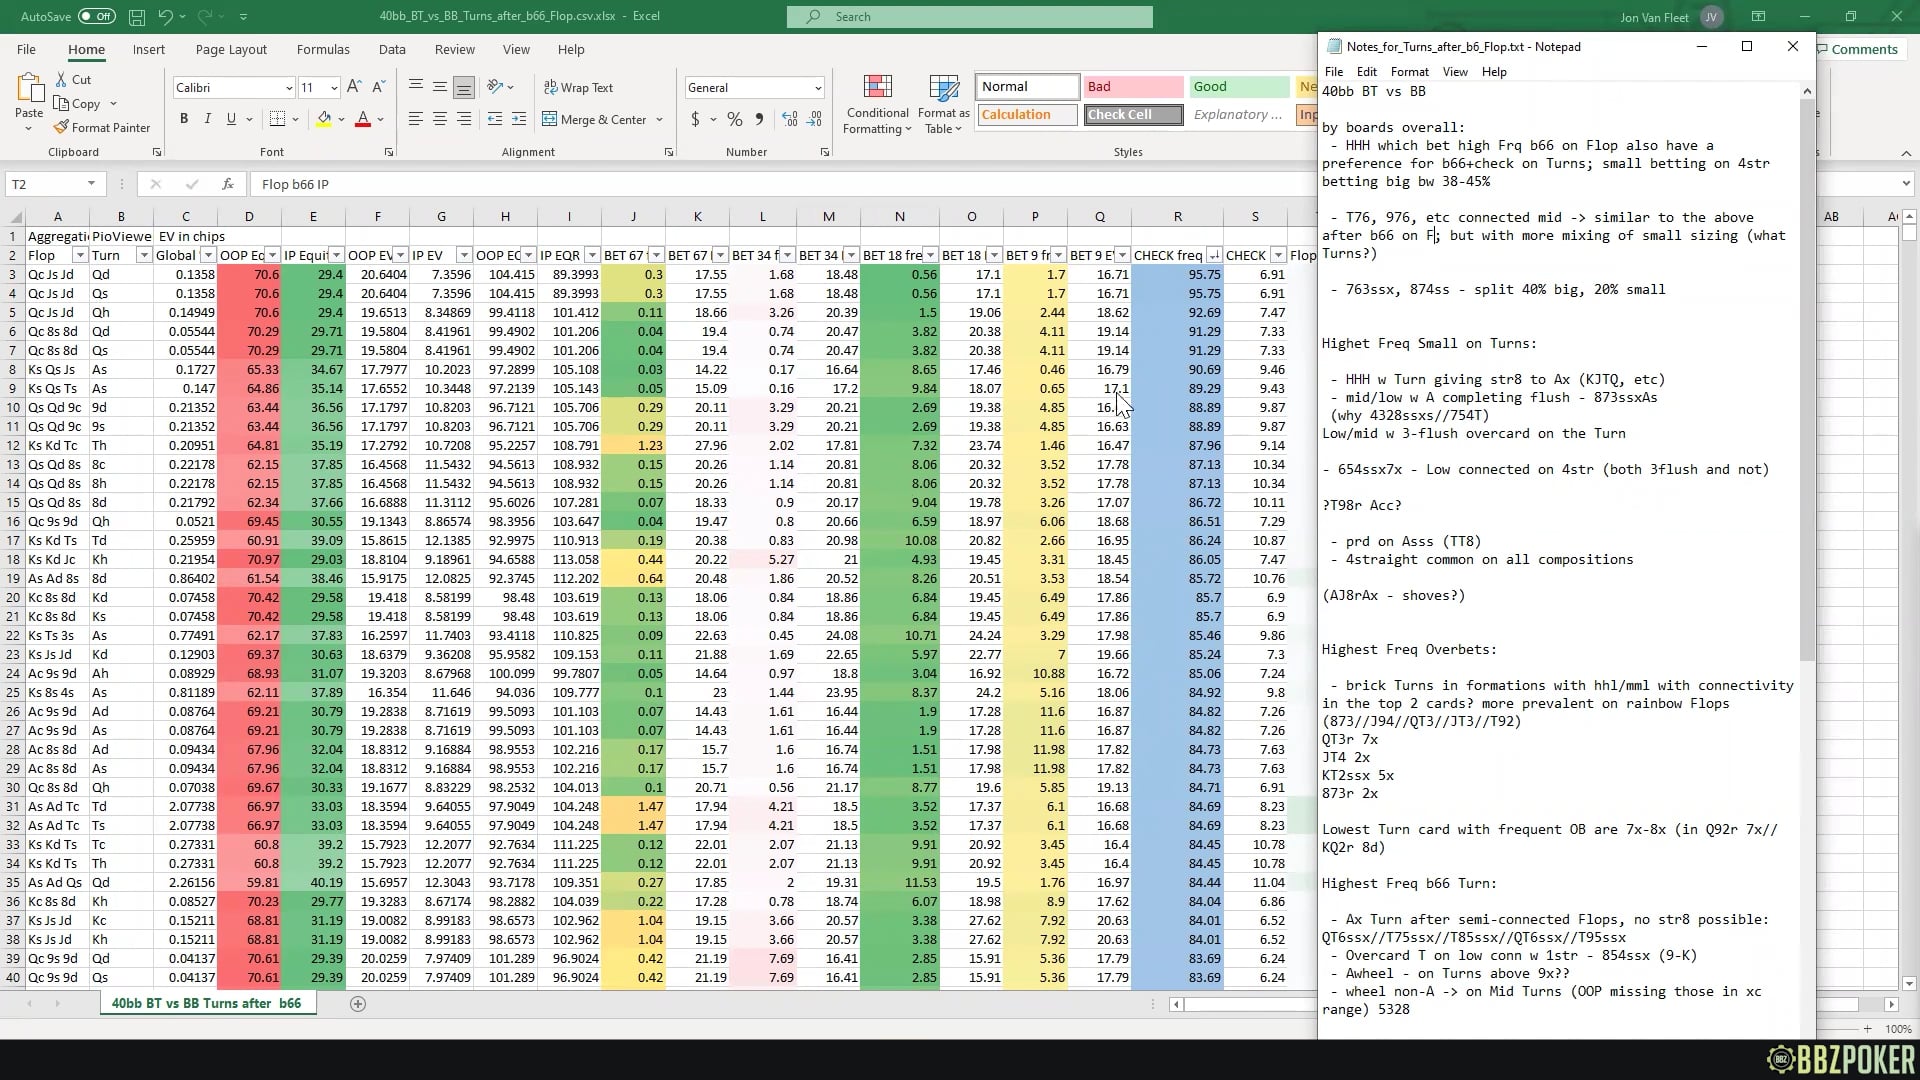Click the Name Box showing T2
Screen dimensions: 1920x1080
(x=45, y=184)
